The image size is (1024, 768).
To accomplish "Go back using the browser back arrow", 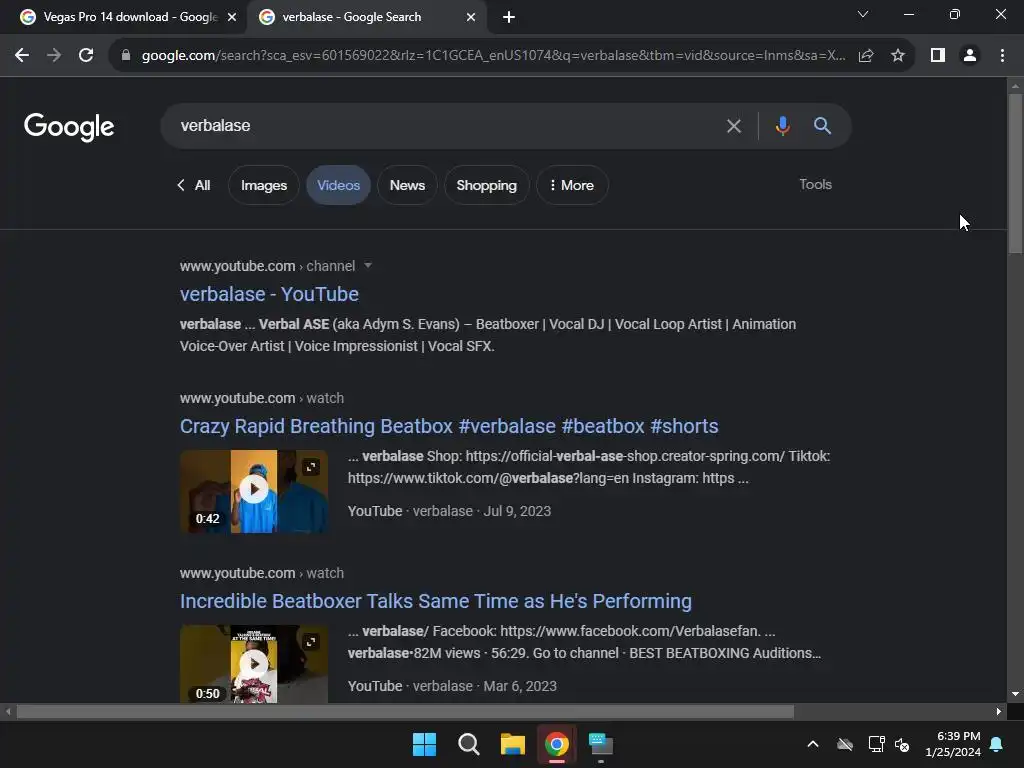I will click(x=22, y=56).
